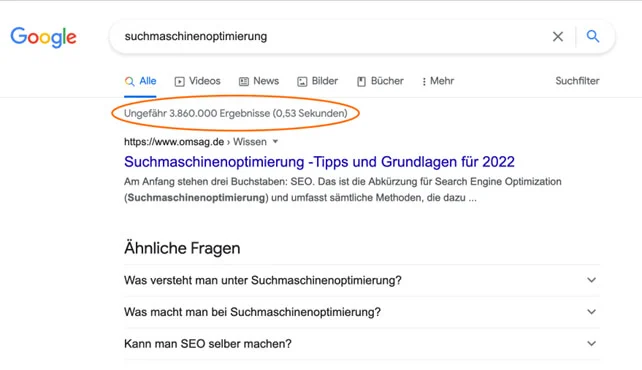Switch to the Videos tab
Image resolution: width=642 pixels, height=370 pixels.
tap(197, 81)
